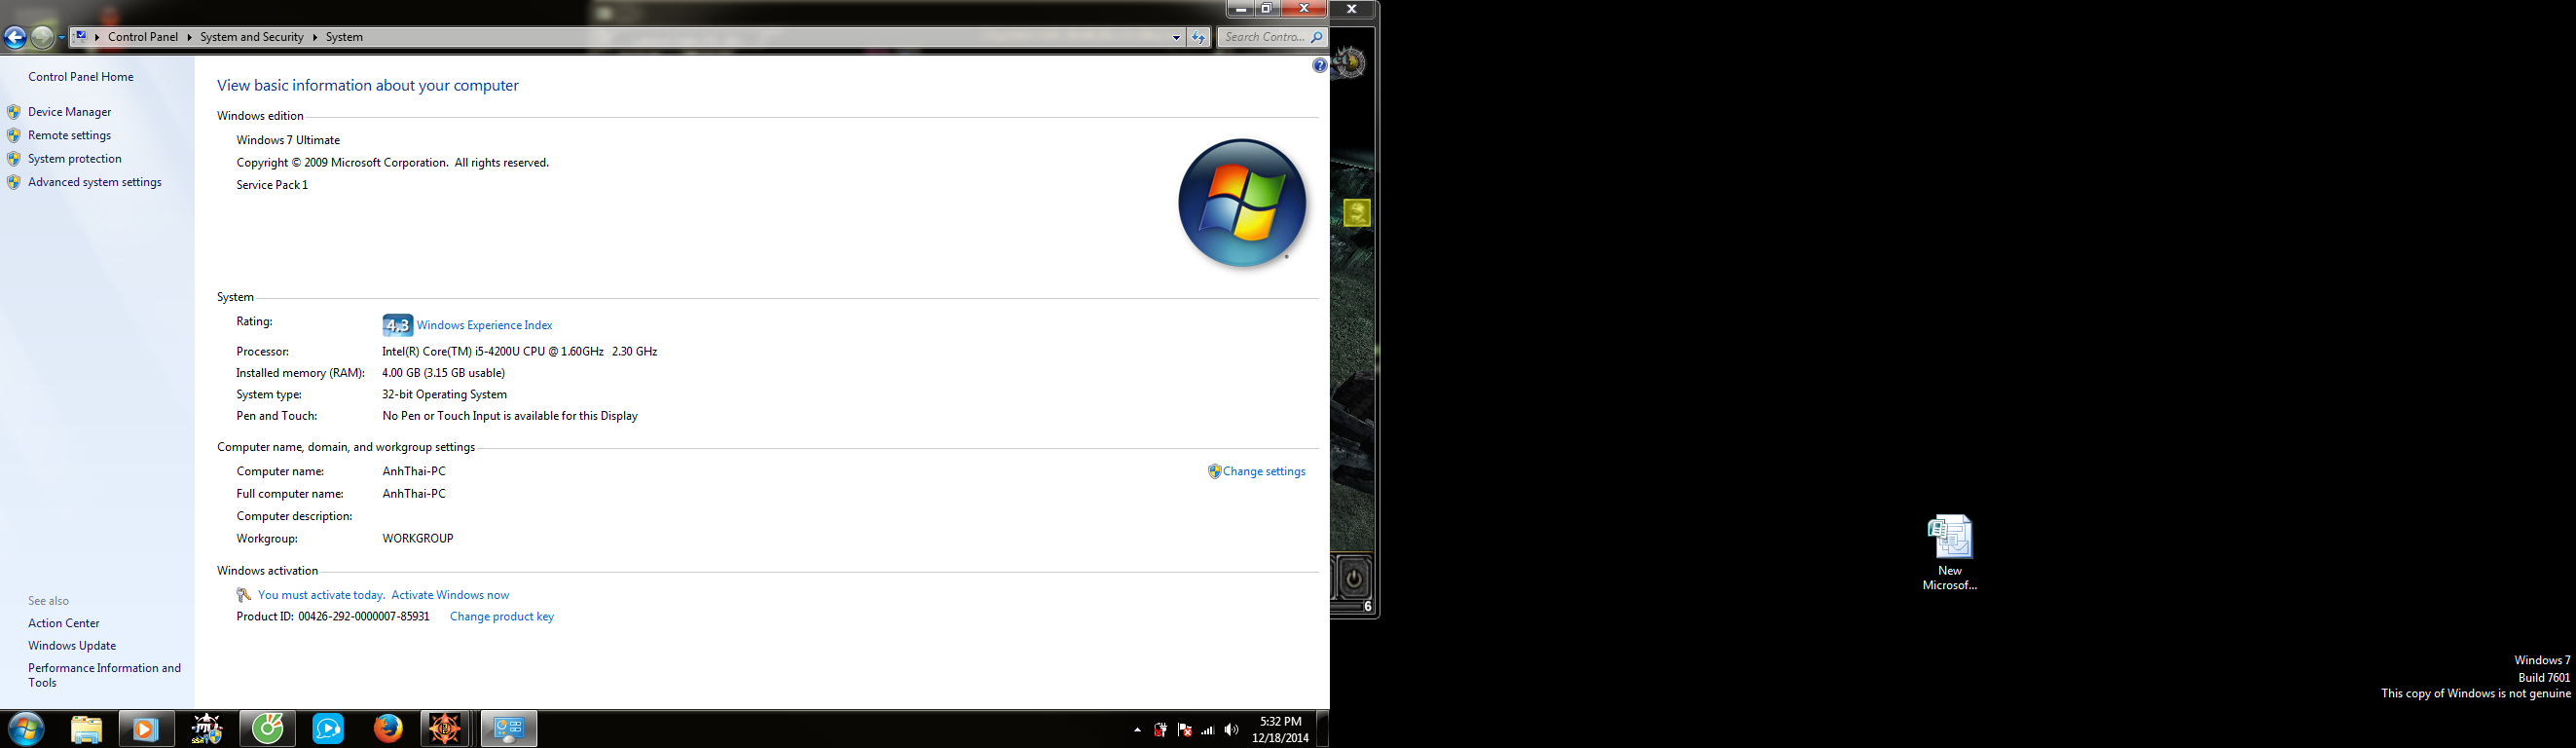Open Remote settings
Screen dimensions: 2576x748
pos(70,135)
